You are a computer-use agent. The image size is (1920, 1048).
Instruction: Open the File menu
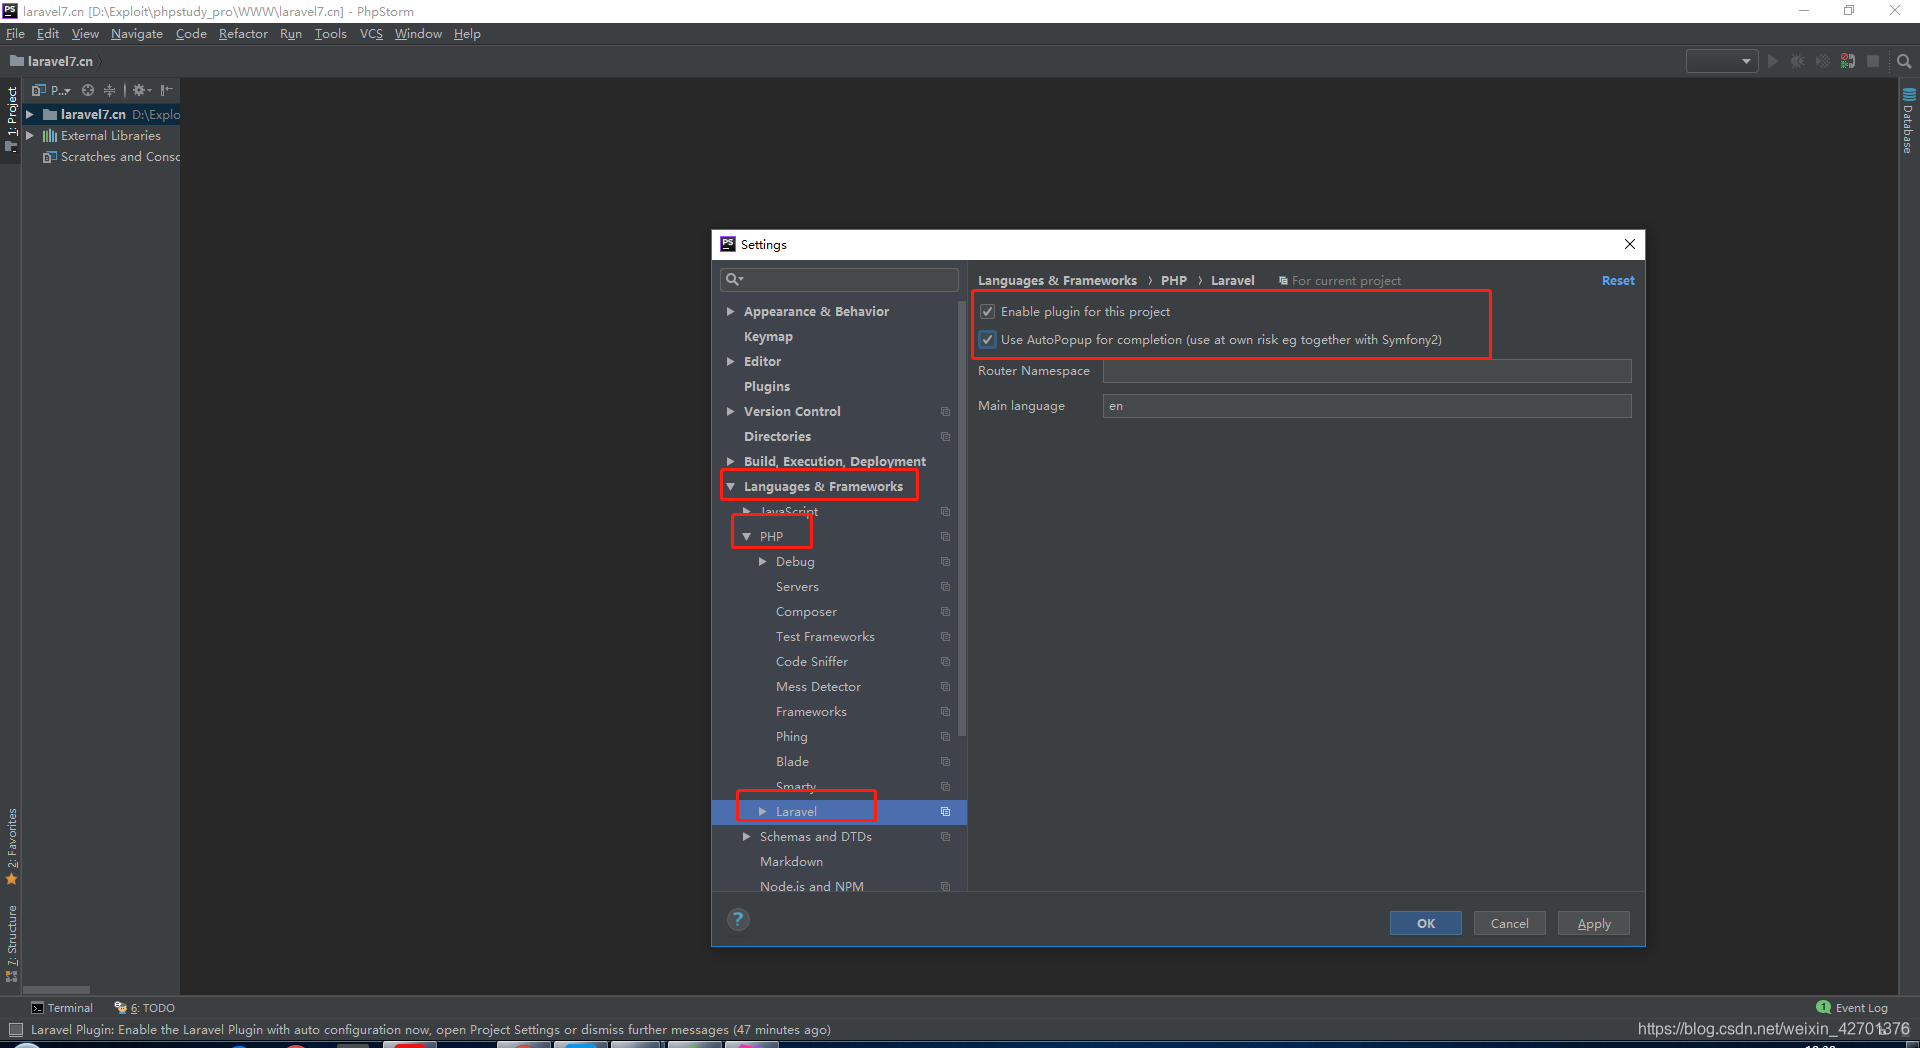click(x=15, y=34)
